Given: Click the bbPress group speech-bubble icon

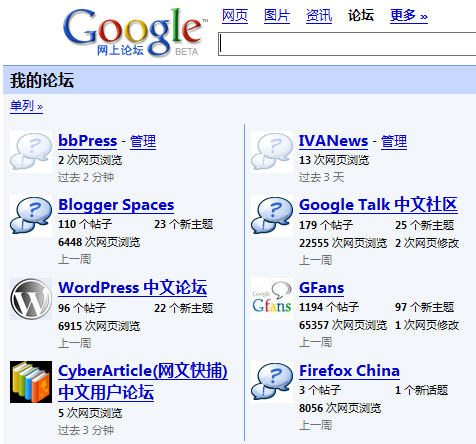Looking at the screenshot, I should click(x=31, y=152).
